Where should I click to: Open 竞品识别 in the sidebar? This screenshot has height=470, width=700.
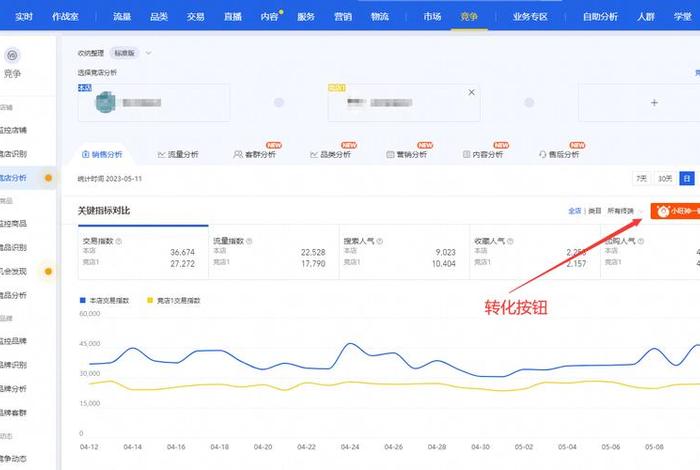(x=13, y=247)
